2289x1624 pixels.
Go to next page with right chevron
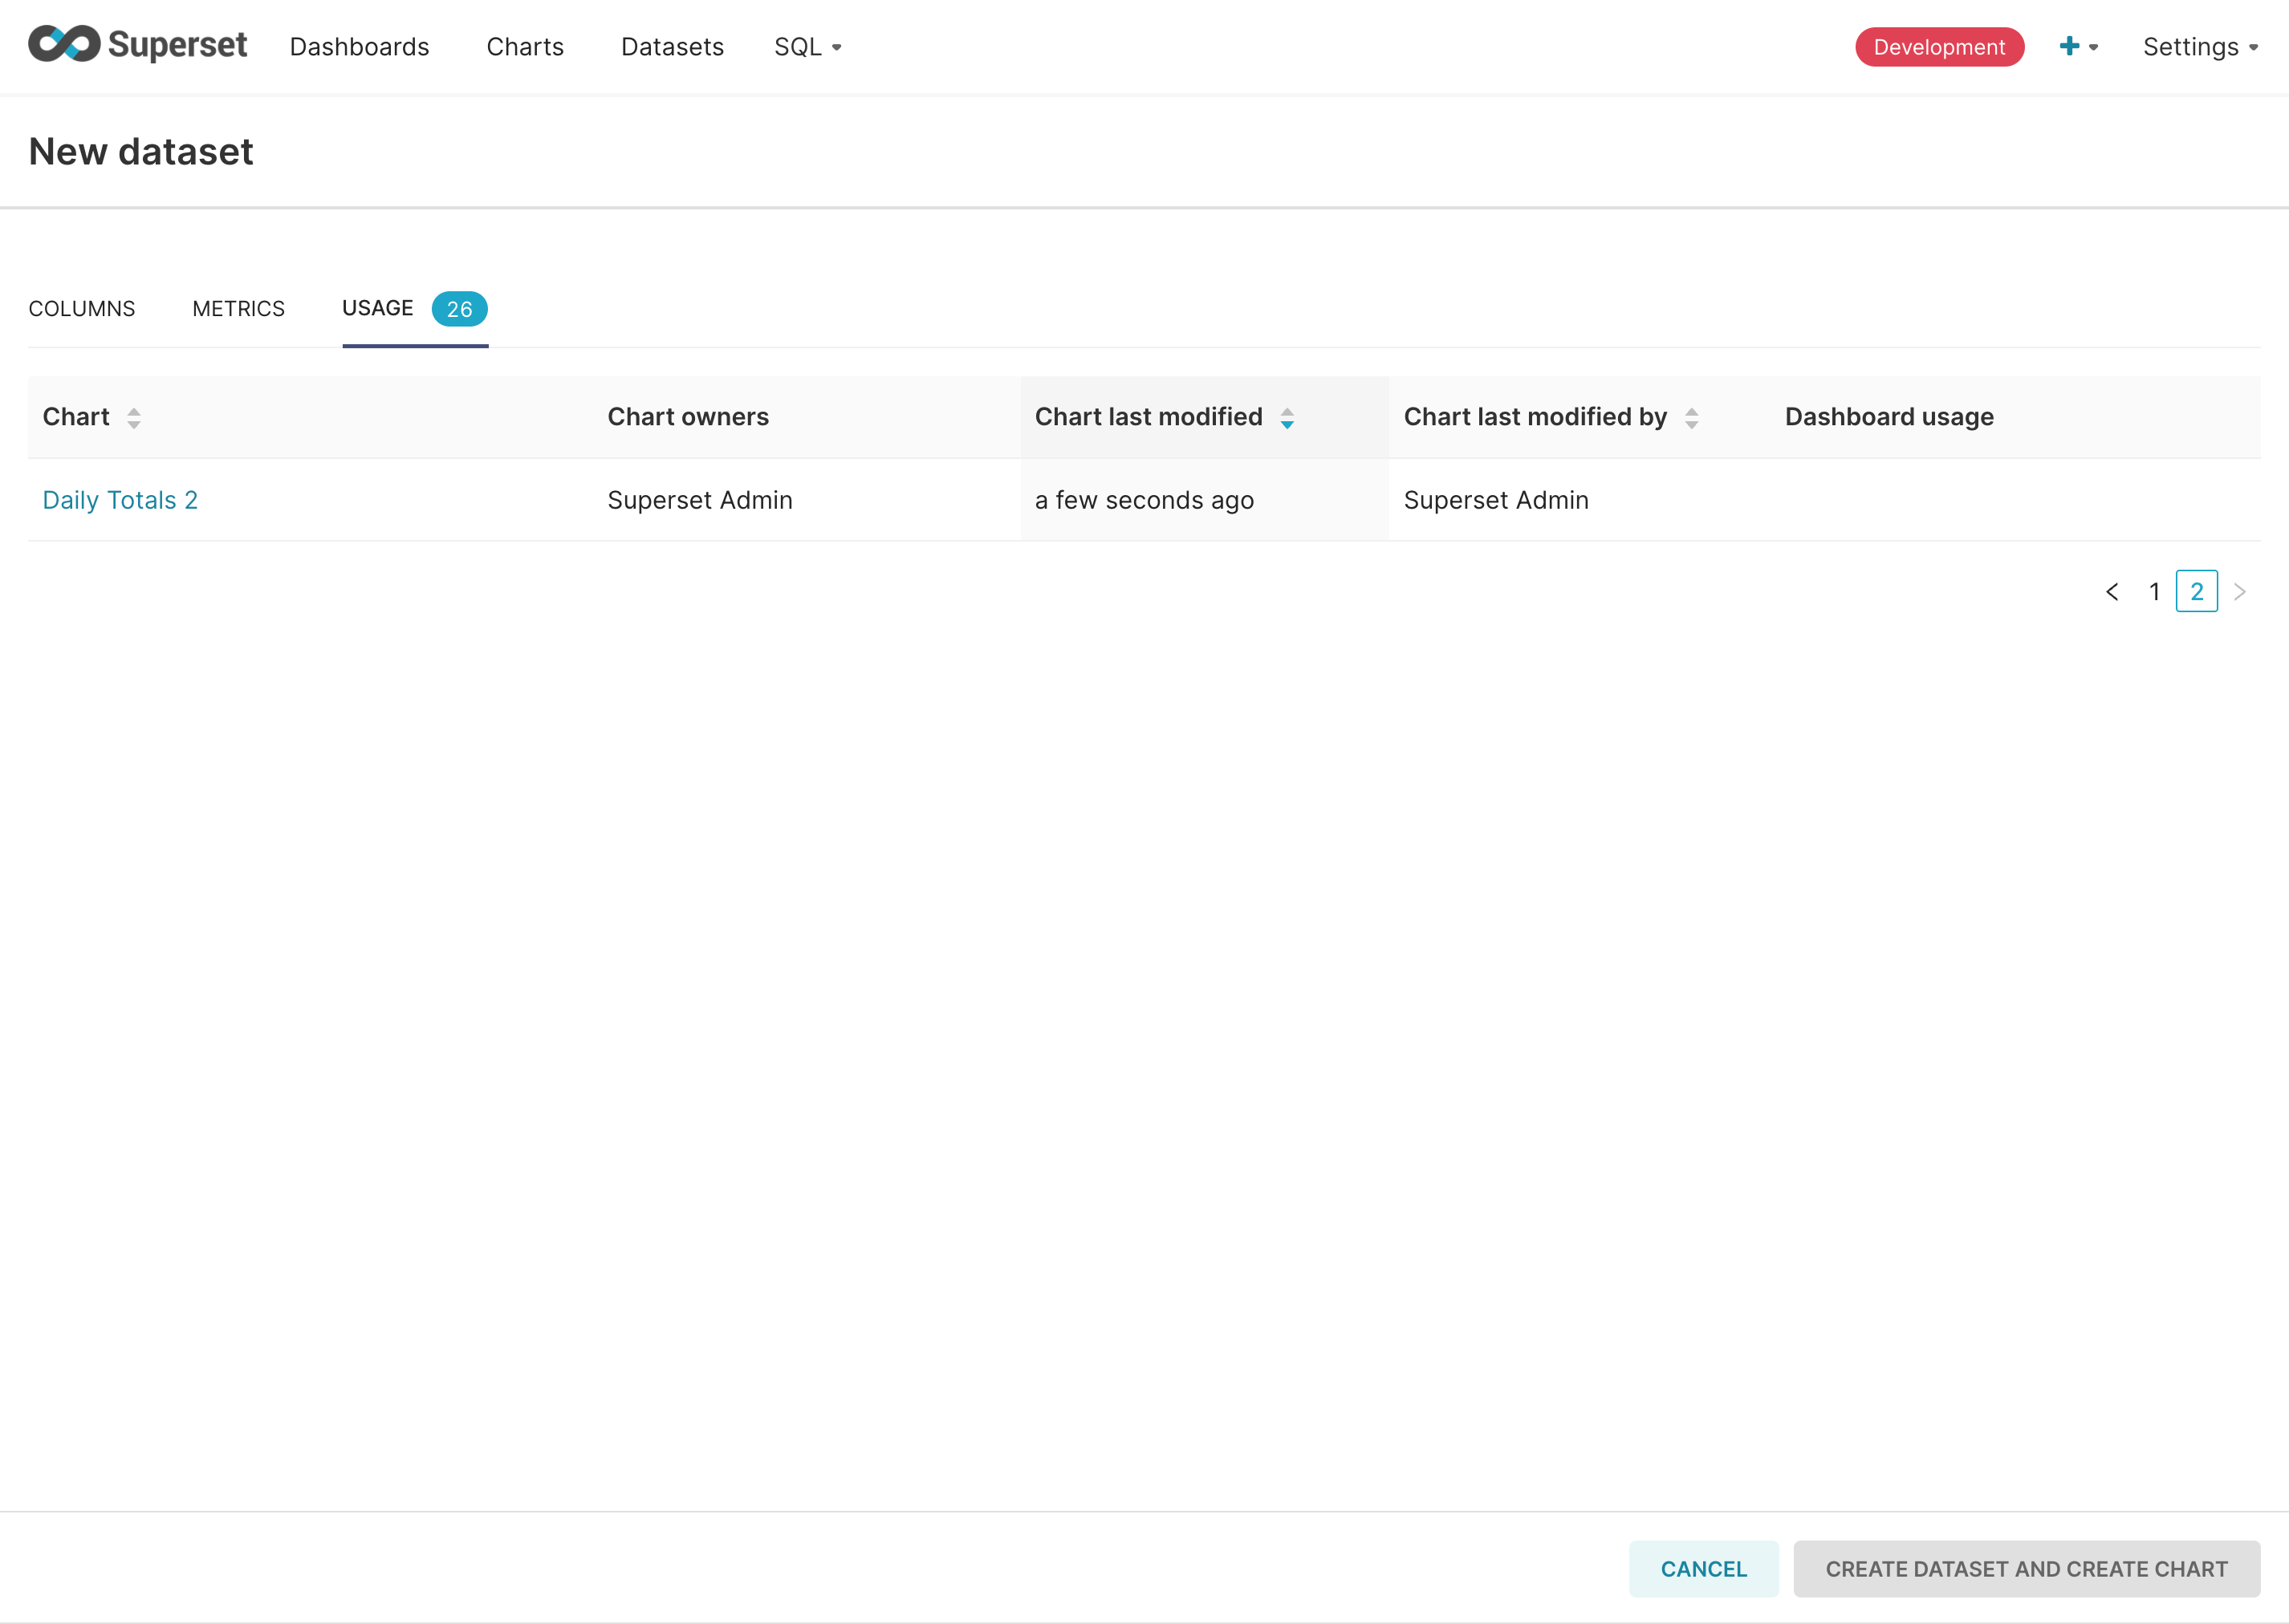point(2240,591)
